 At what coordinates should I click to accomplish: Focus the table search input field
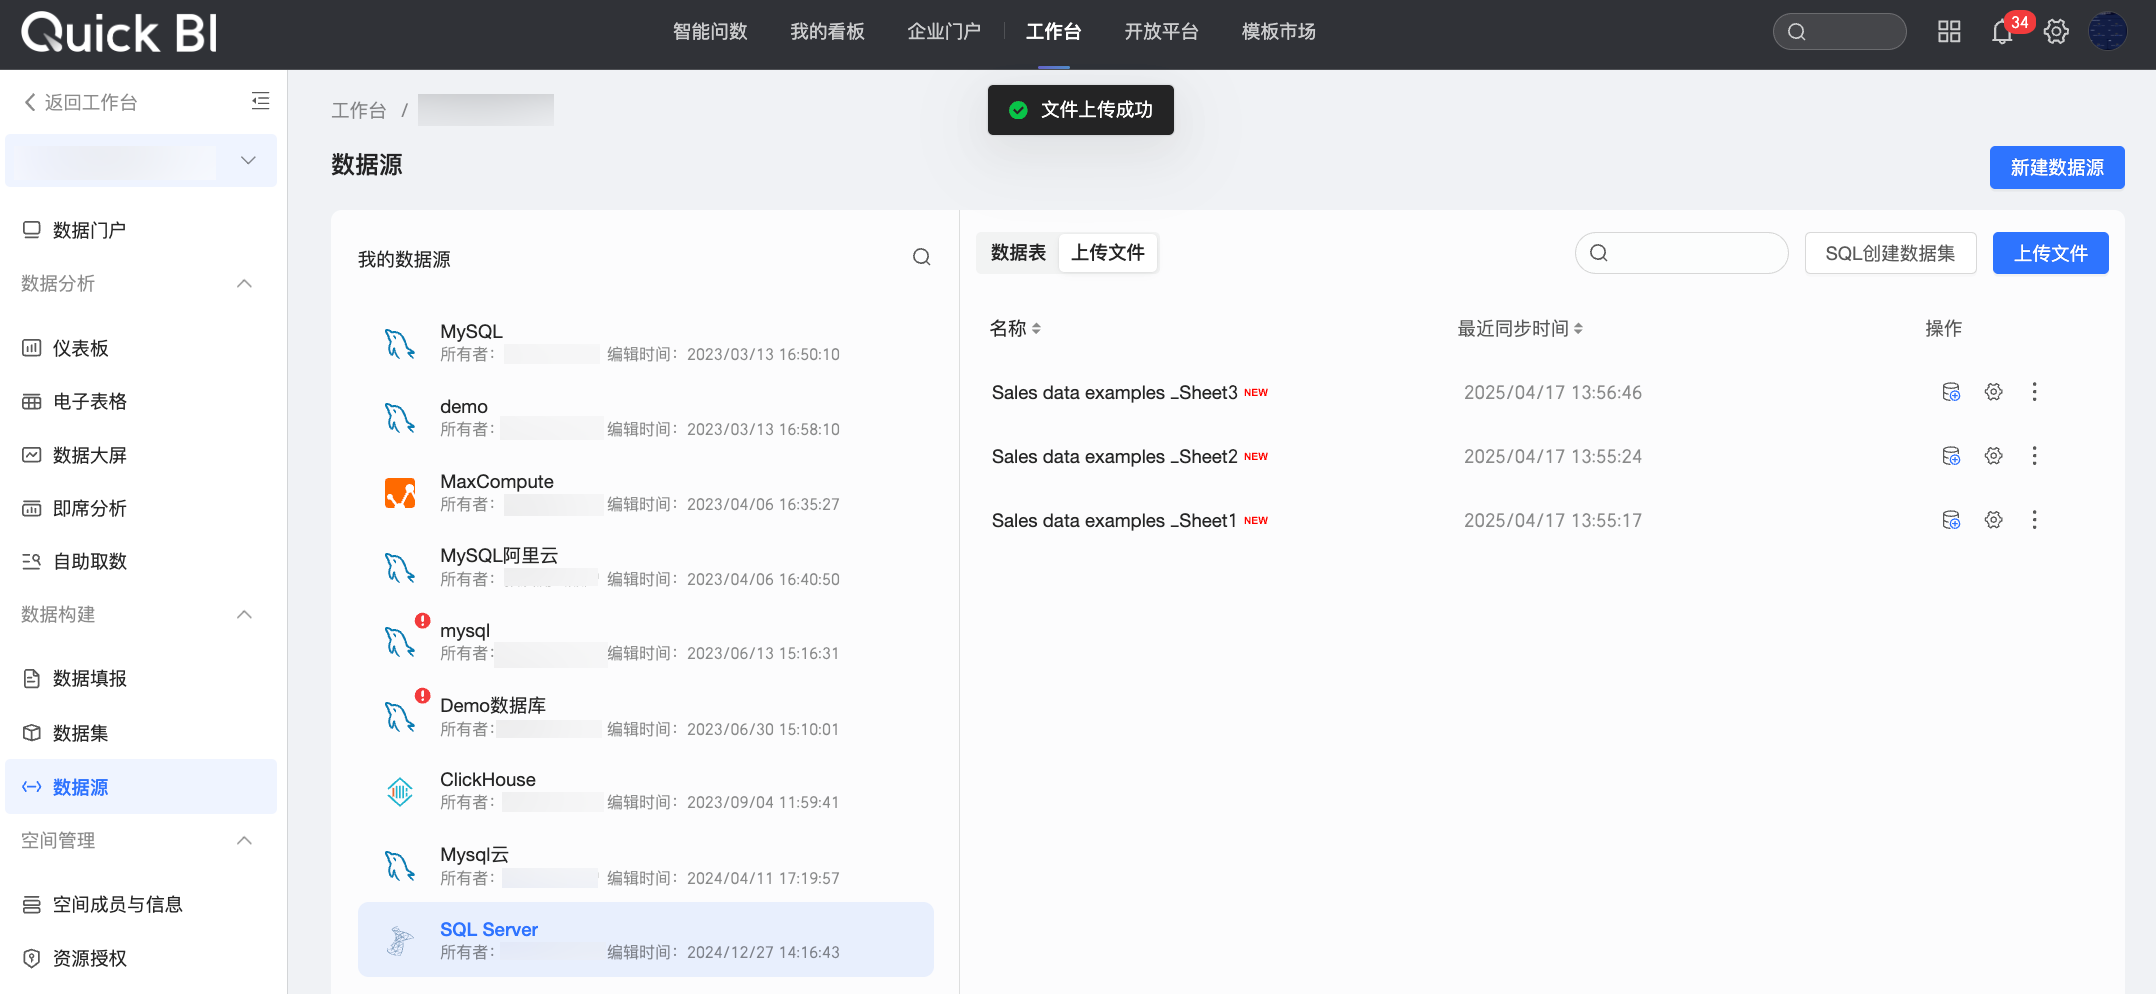click(x=1681, y=253)
